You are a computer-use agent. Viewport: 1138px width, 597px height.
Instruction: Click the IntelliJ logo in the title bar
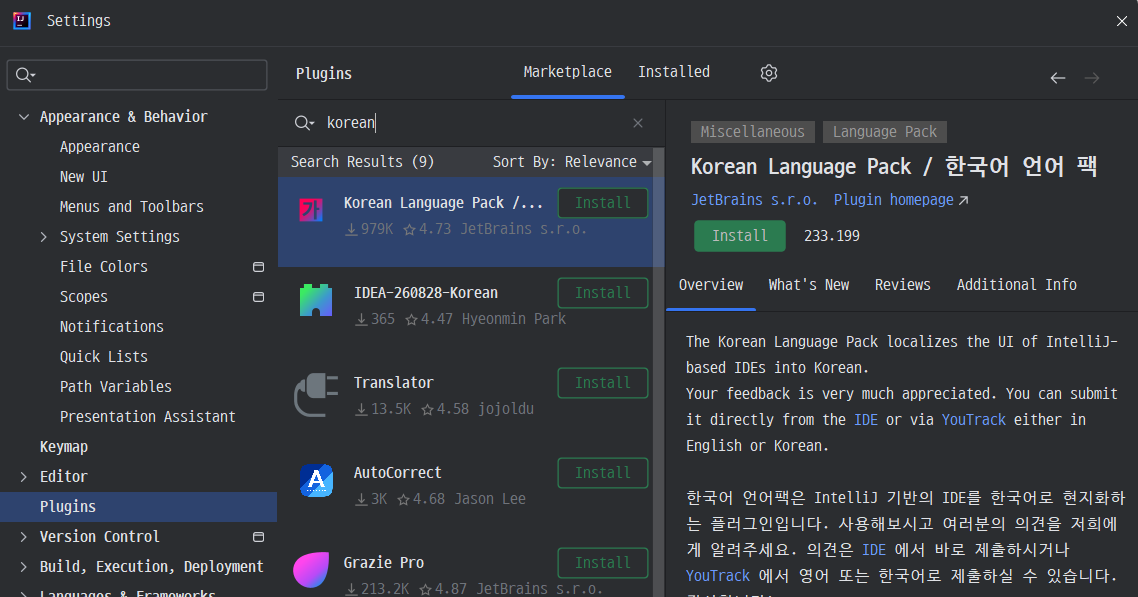(22, 20)
